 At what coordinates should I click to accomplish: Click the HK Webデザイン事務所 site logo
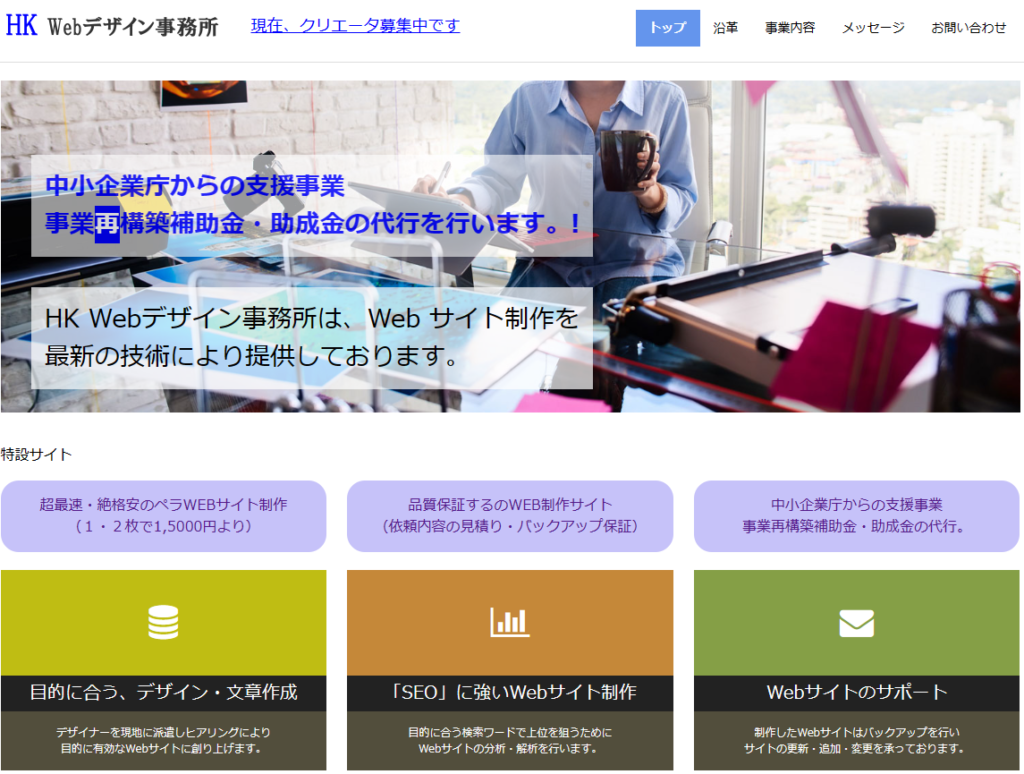pos(112,27)
